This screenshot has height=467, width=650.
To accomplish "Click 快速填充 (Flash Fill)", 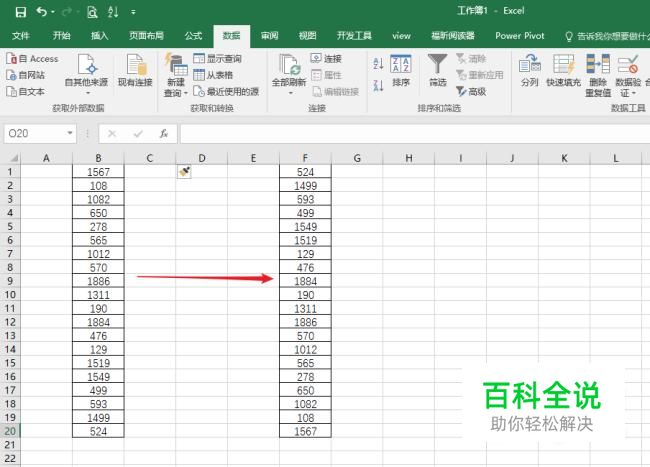I will pyautogui.click(x=563, y=70).
